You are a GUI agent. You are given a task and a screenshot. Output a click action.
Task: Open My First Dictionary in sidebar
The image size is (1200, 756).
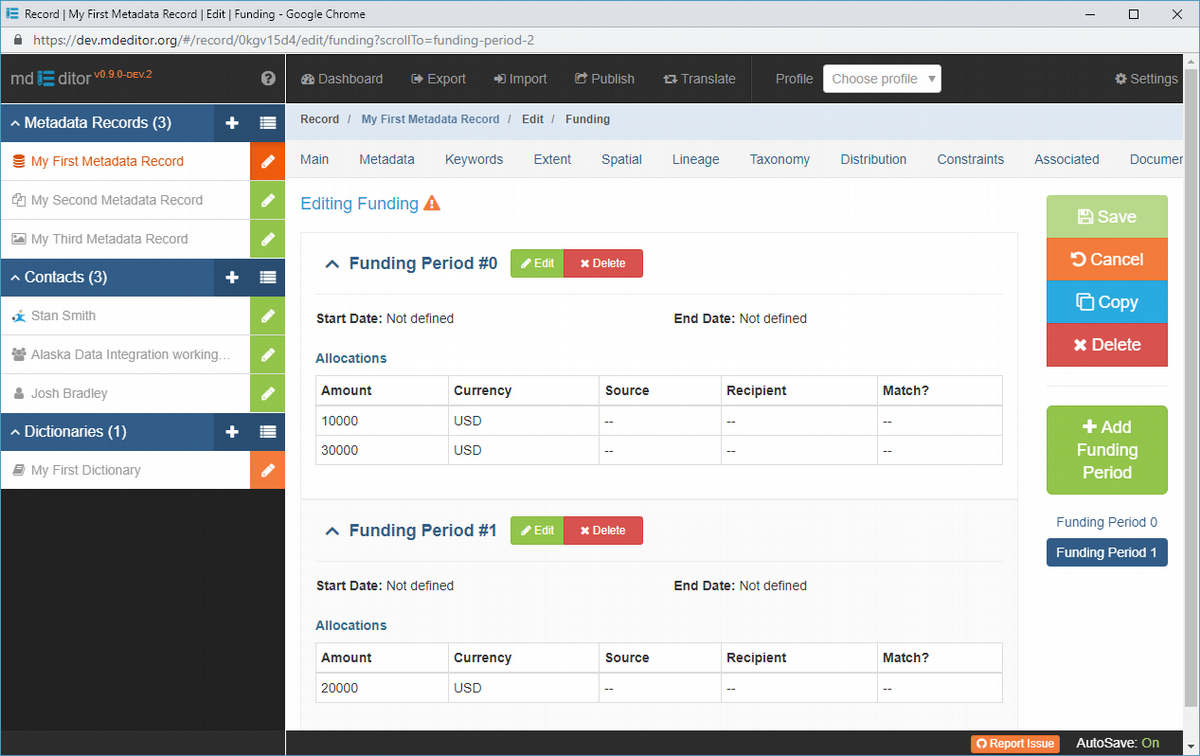86,470
